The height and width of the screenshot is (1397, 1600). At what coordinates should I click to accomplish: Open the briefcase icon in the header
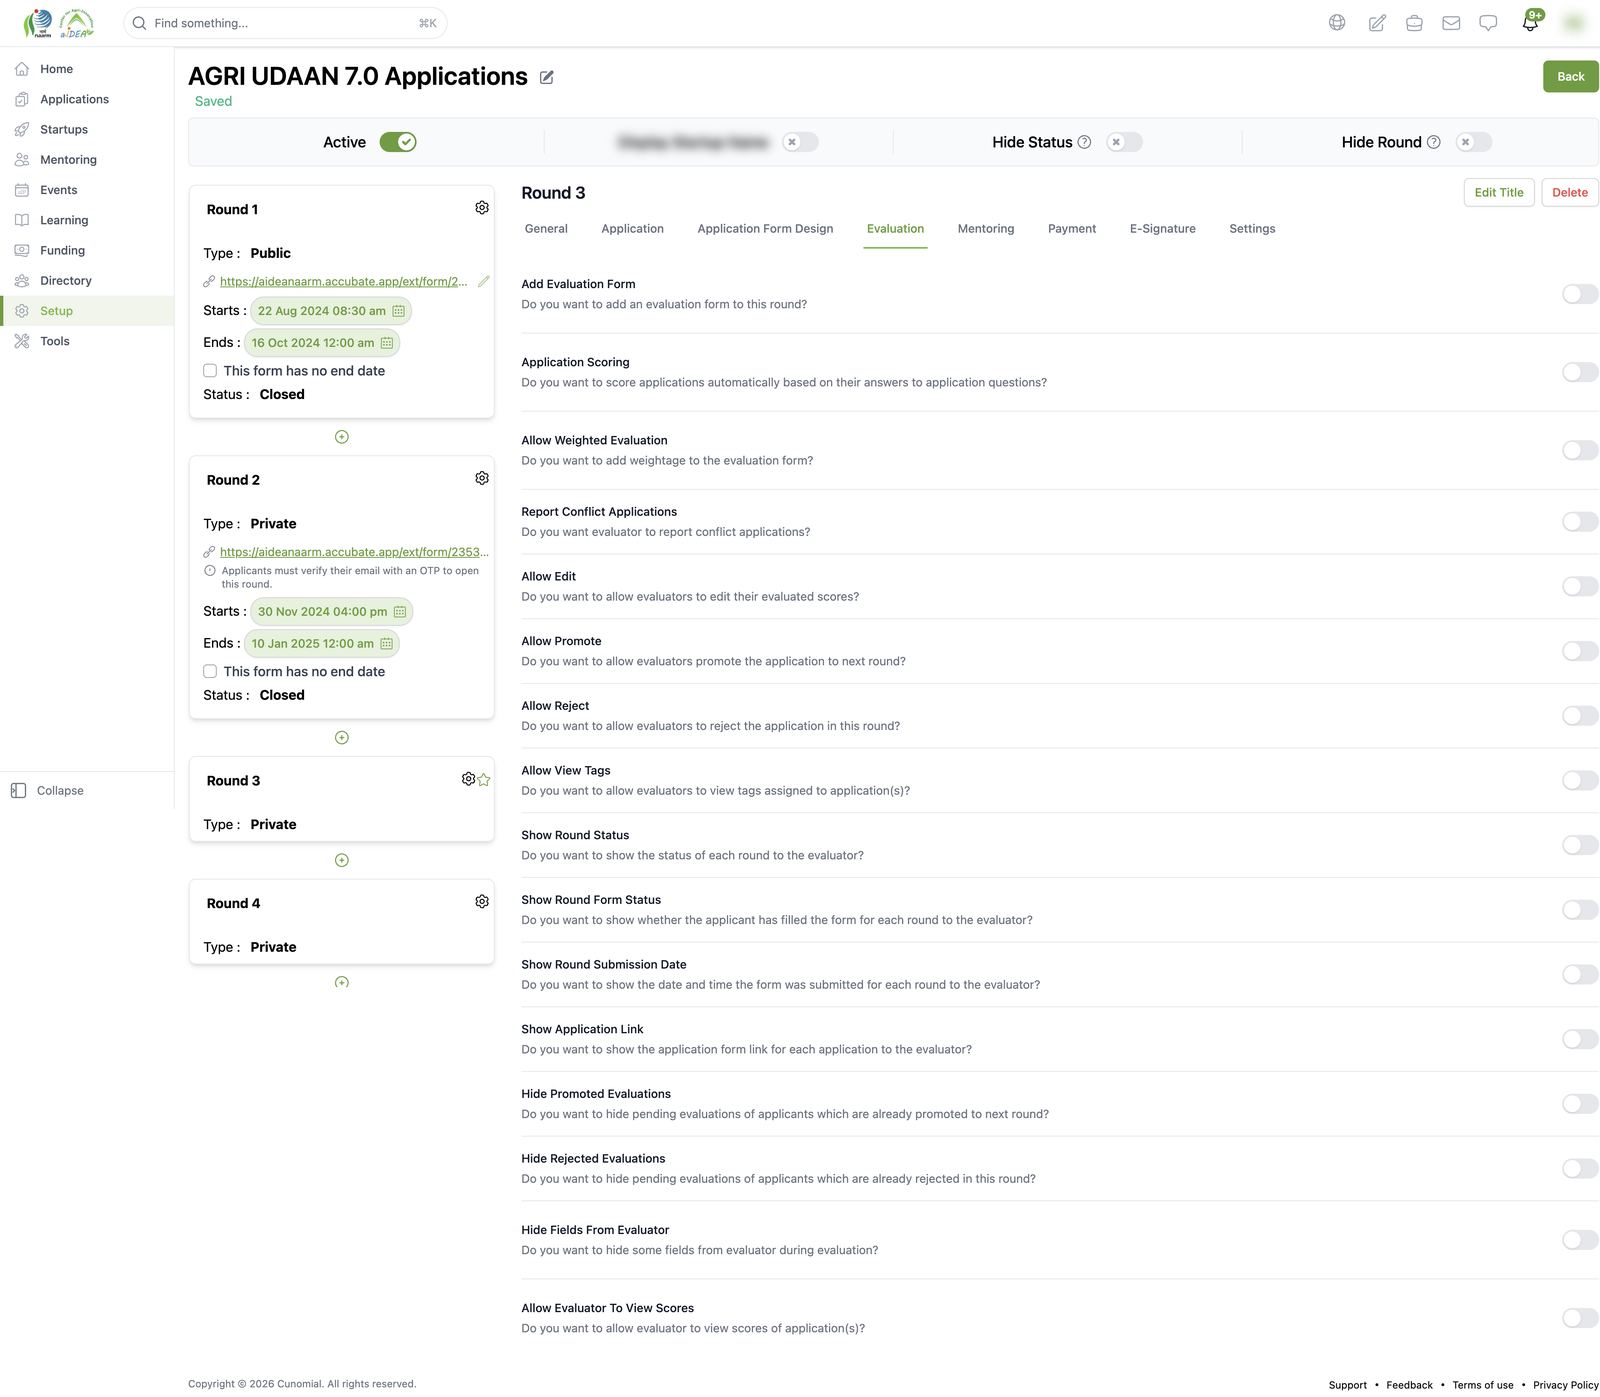click(1414, 23)
